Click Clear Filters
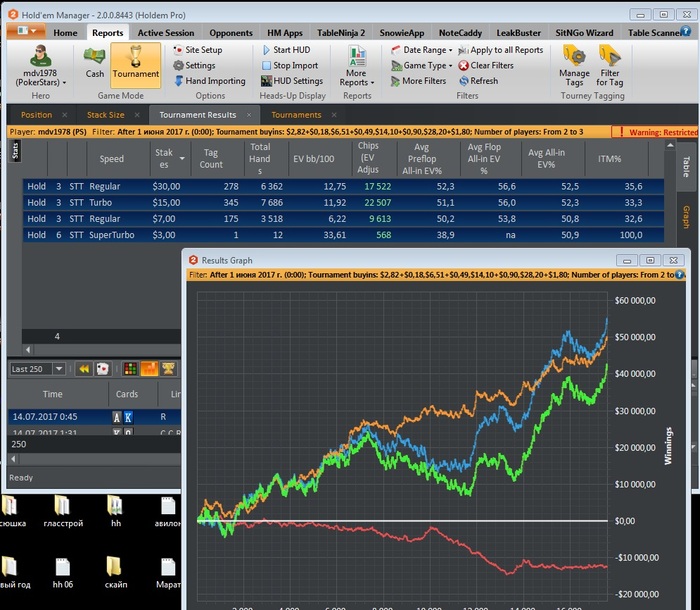 (x=486, y=65)
